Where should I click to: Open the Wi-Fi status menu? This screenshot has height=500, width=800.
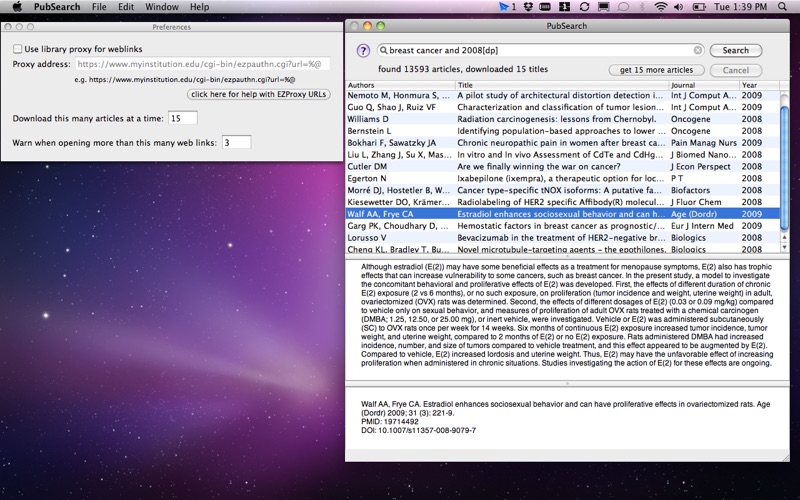661,7
